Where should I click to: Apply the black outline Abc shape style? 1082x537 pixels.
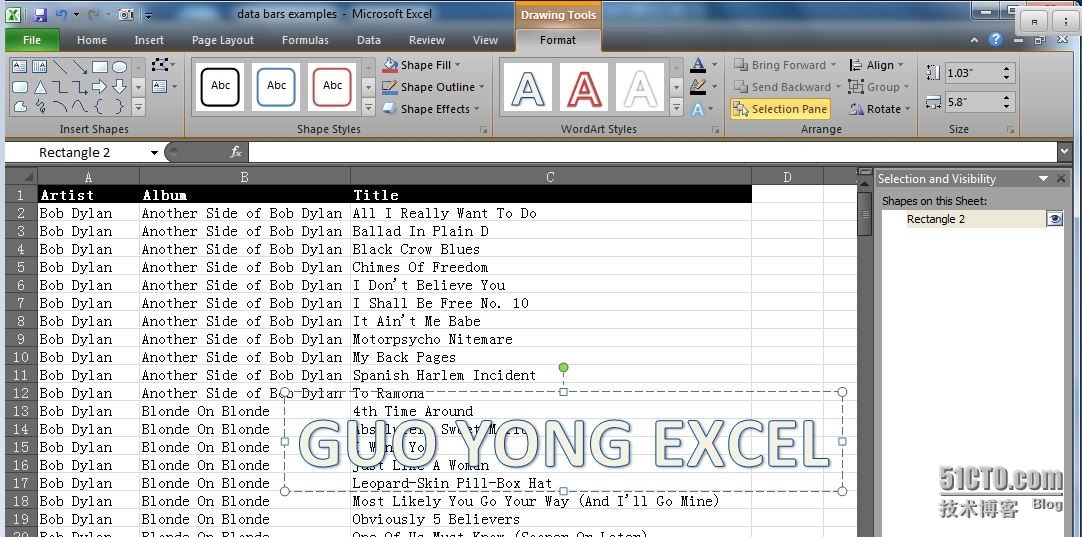point(220,86)
